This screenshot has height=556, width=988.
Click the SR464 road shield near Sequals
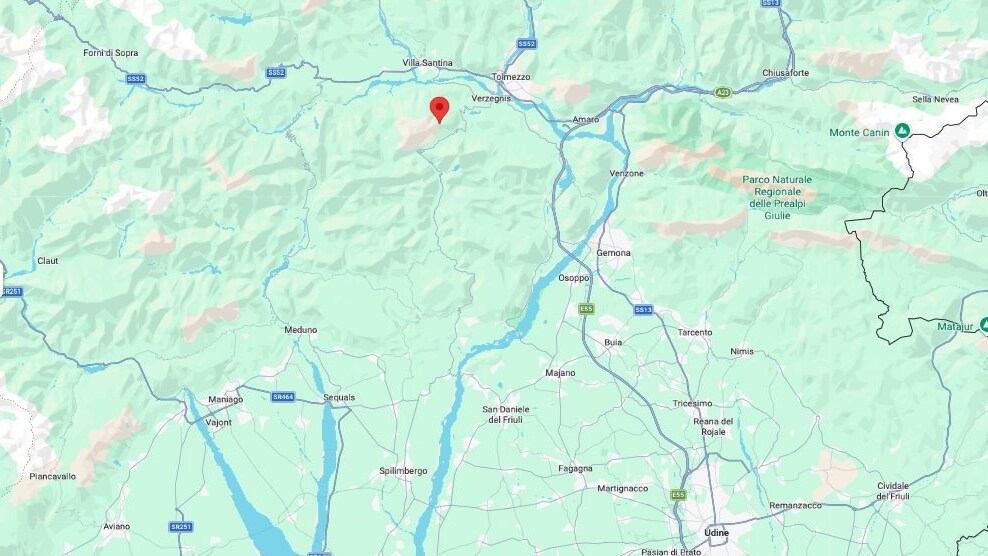coord(283,397)
